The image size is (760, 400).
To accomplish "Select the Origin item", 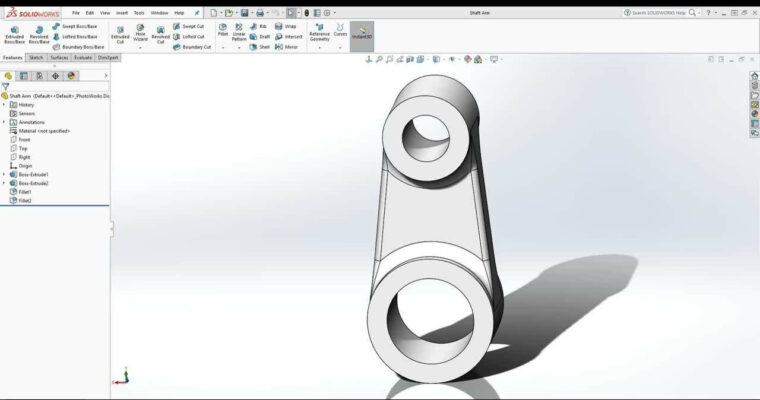I will click(x=21, y=166).
